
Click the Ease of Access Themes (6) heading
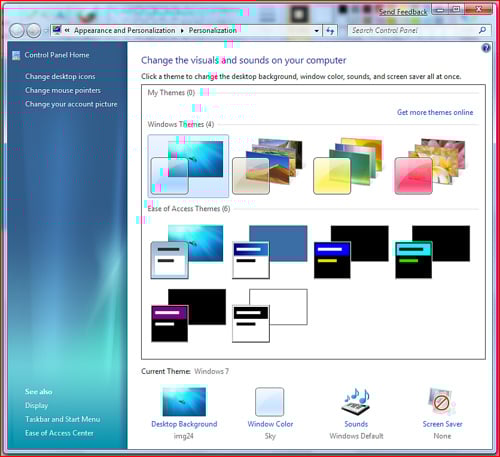(189, 209)
